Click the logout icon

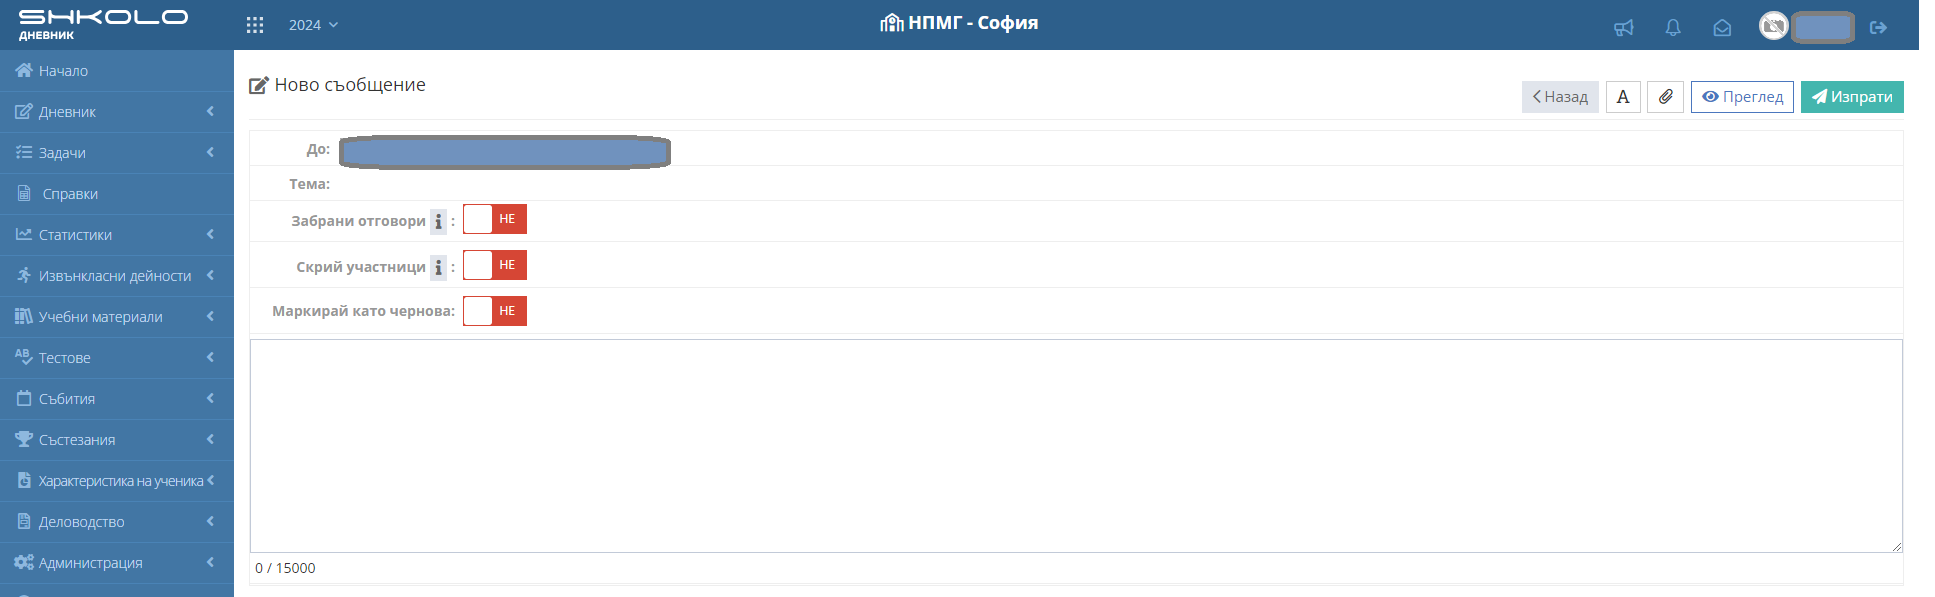click(x=1878, y=27)
